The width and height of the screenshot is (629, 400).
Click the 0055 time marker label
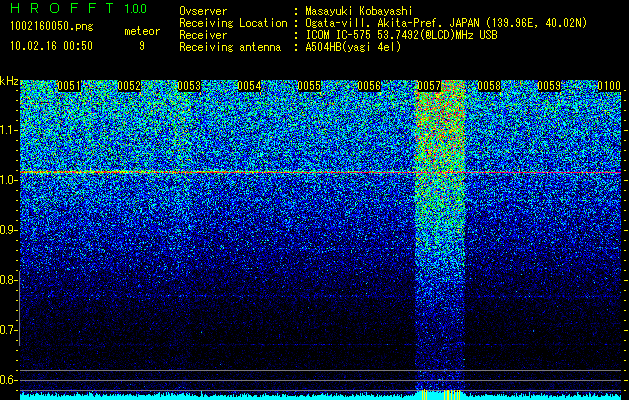tap(309, 86)
